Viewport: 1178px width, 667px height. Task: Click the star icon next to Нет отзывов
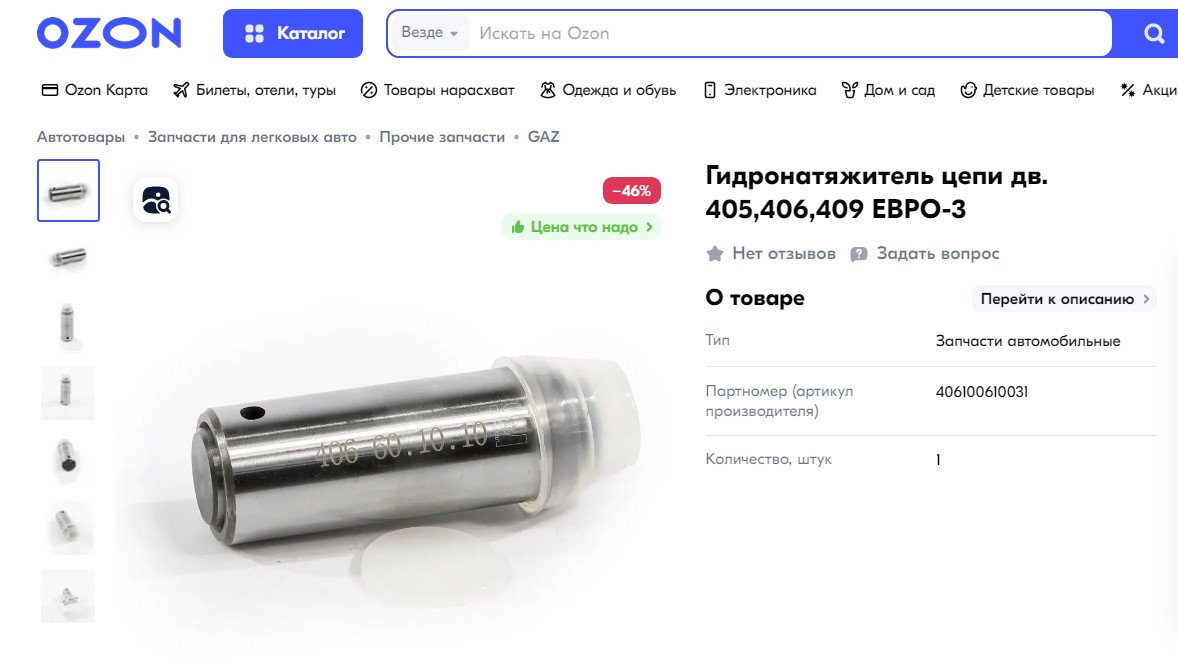(x=714, y=254)
